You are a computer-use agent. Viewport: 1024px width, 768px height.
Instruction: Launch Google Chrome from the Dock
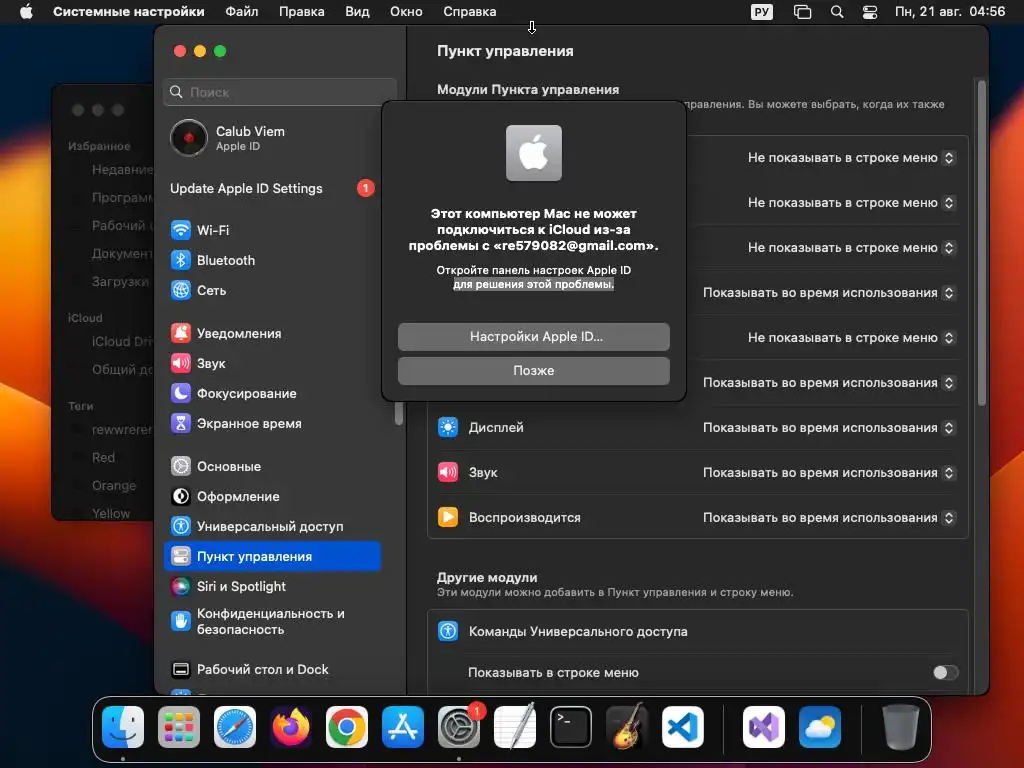(x=347, y=727)
